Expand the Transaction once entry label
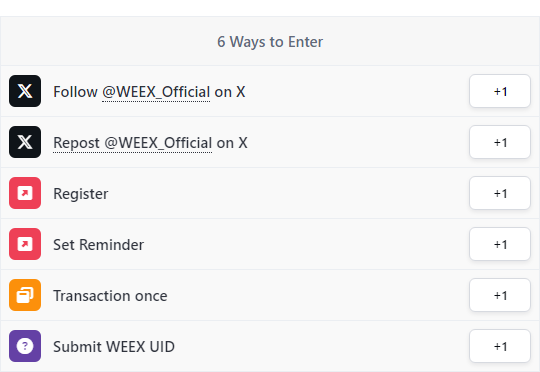Viewport: 540px width, 372px height. 110,296
